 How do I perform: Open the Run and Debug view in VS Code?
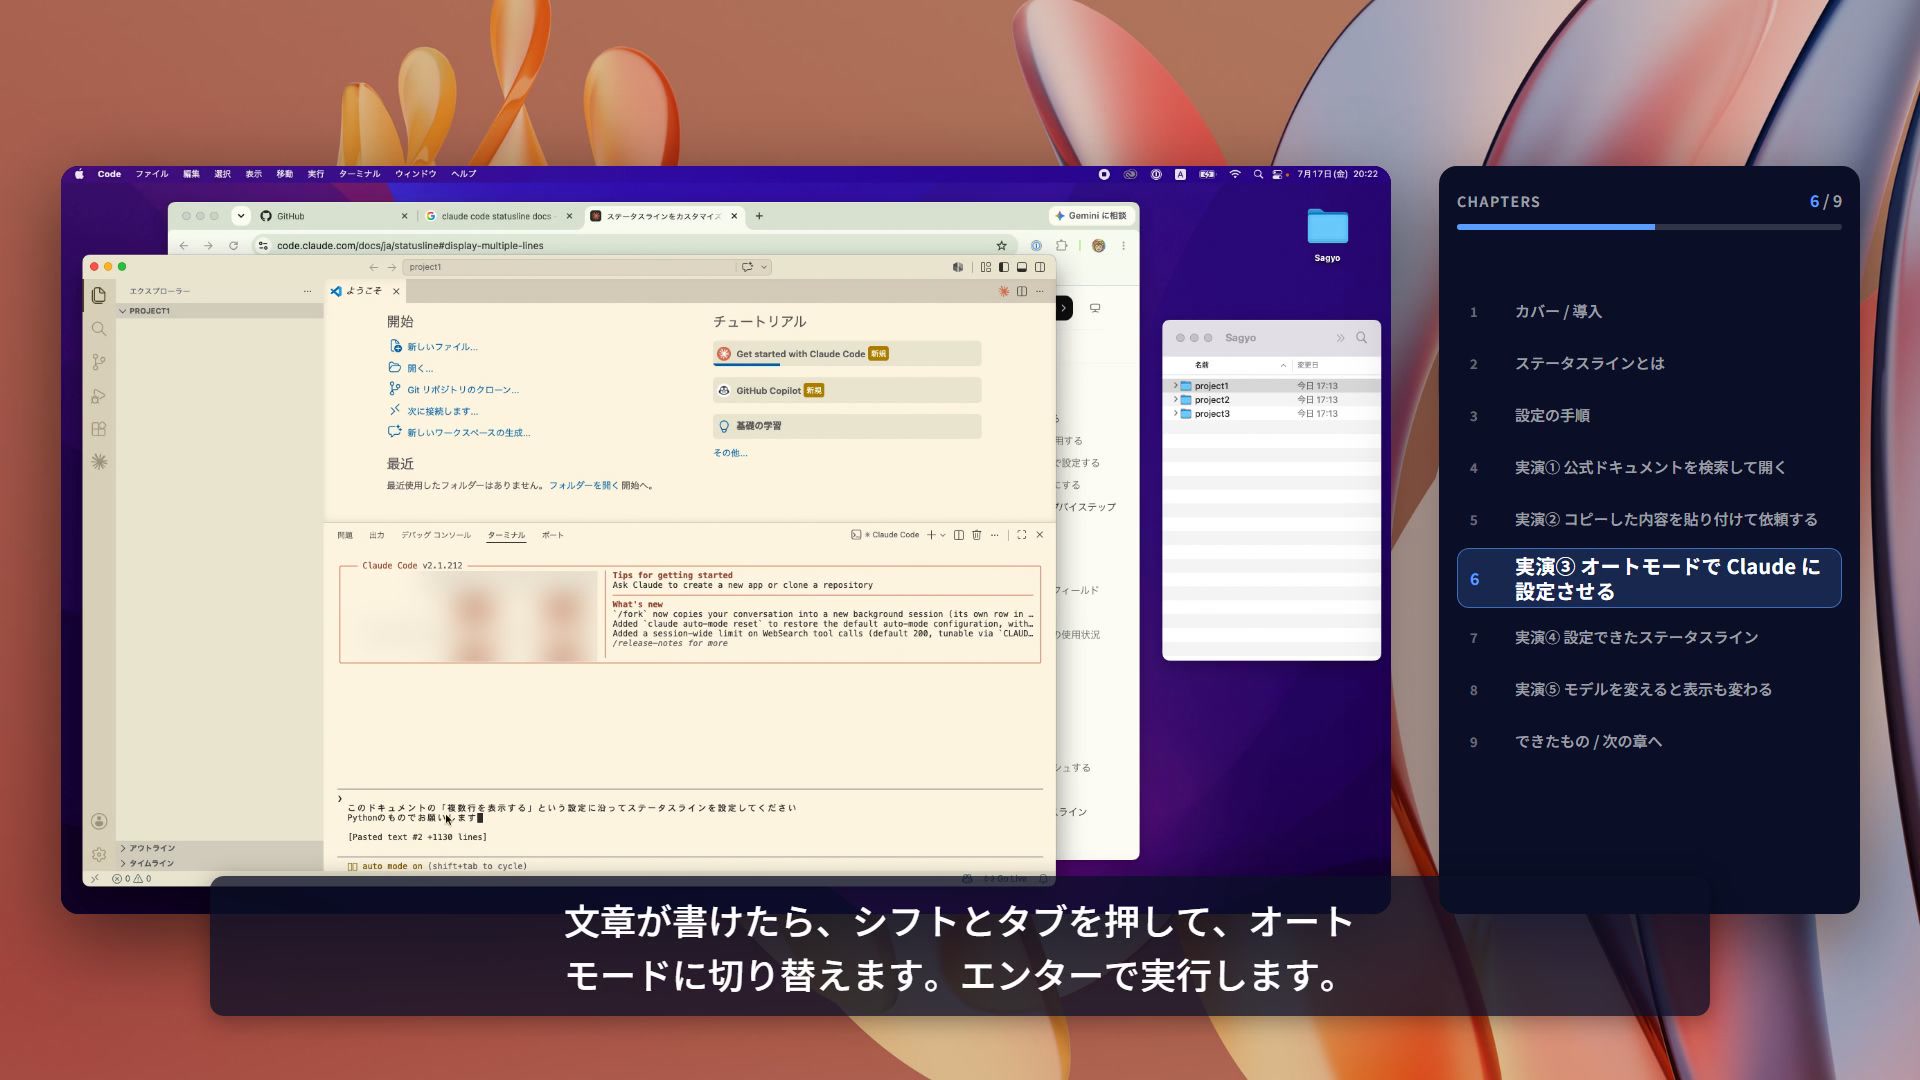(x=99, y=396)
